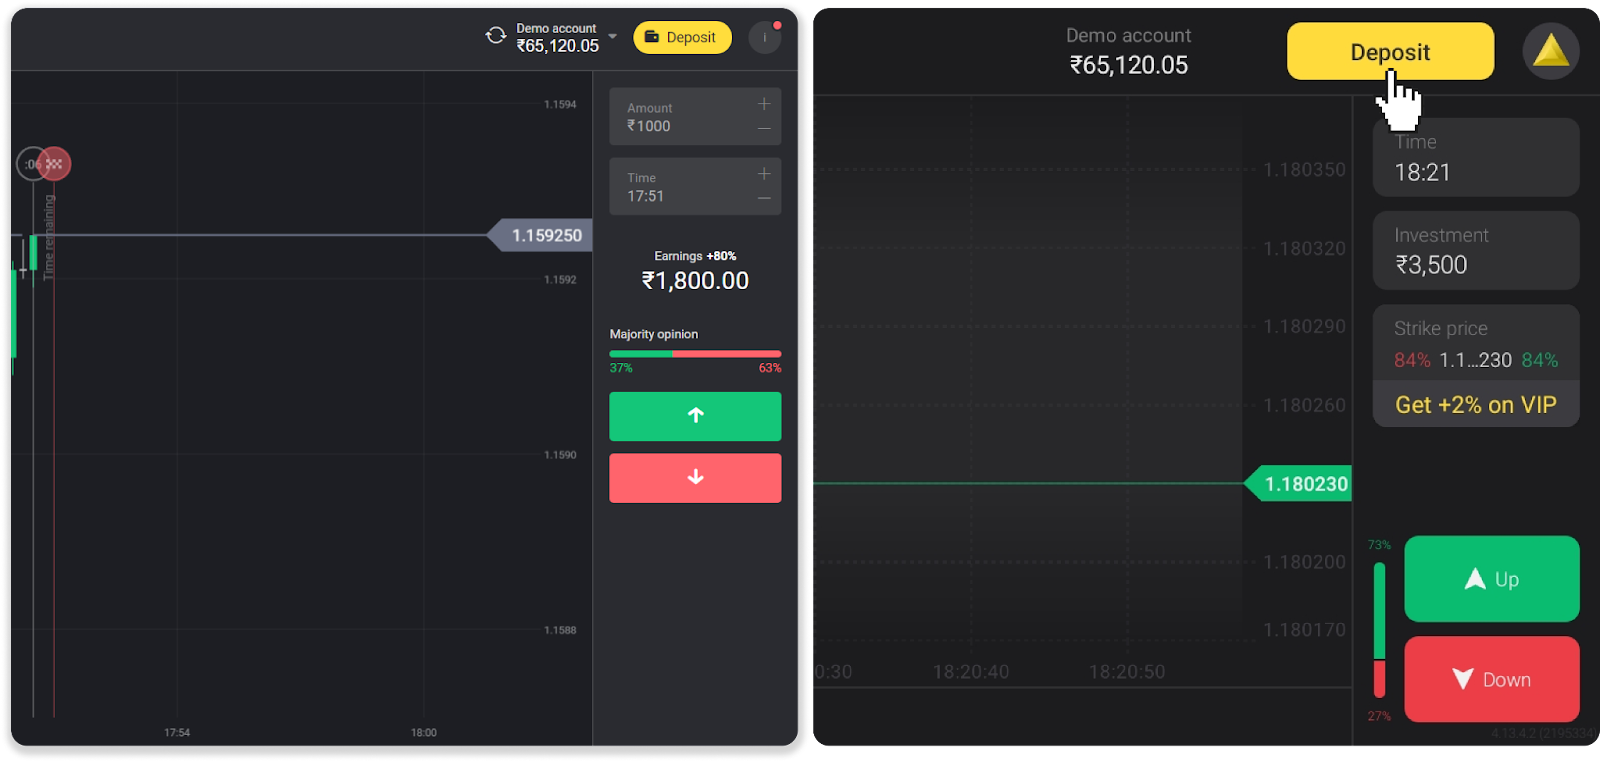This screenshot has width=1600, height=762.
Task: Expand the Demo account dropdown arrow
Action: [613, 37]
